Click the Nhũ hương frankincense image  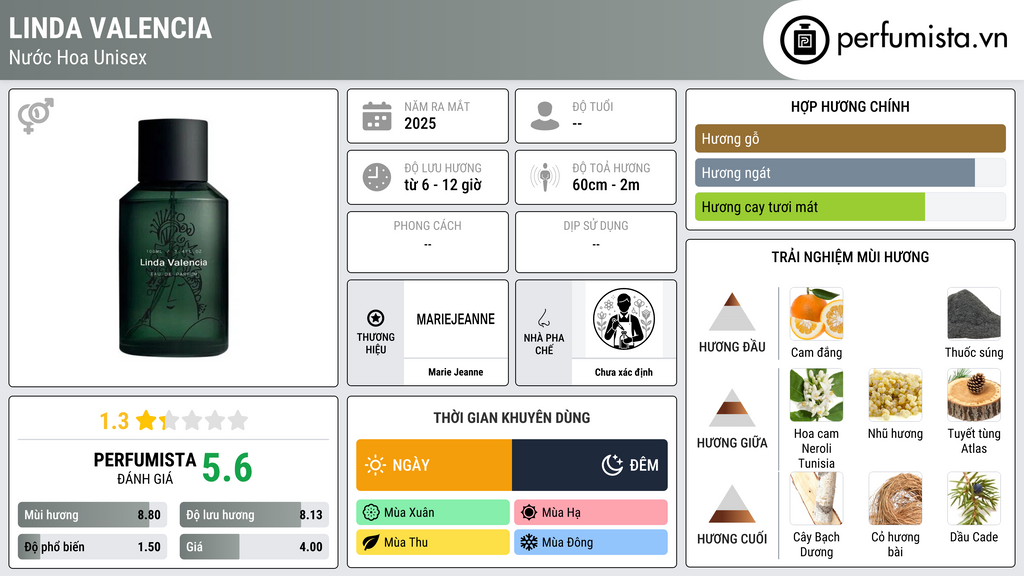coord(895,395)
